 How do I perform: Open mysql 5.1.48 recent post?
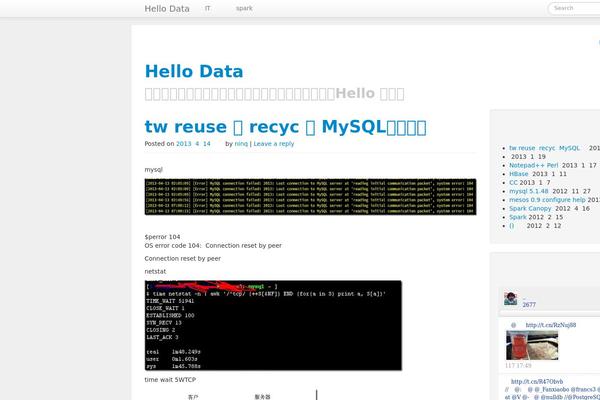pyautogui.click(x=528, y=191)
